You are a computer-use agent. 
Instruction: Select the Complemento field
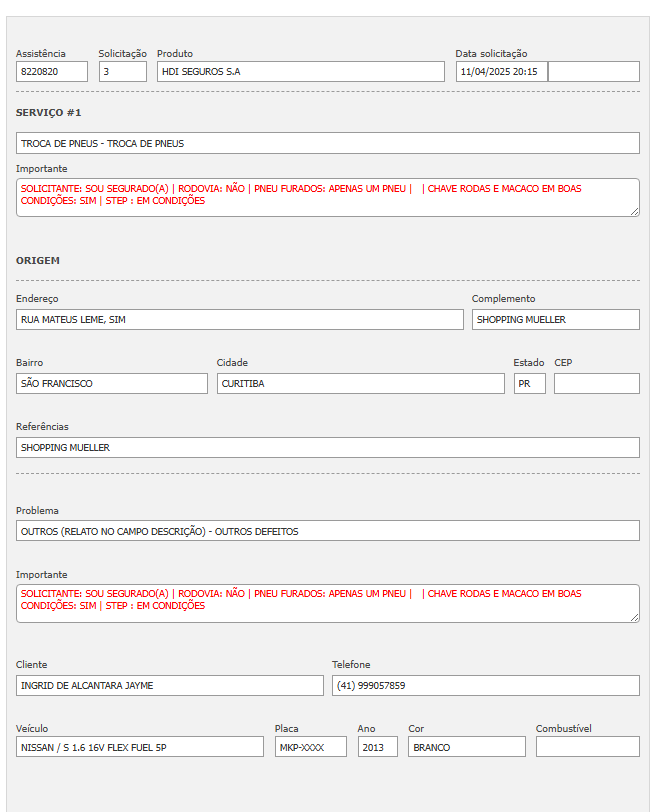coord(555,319)
